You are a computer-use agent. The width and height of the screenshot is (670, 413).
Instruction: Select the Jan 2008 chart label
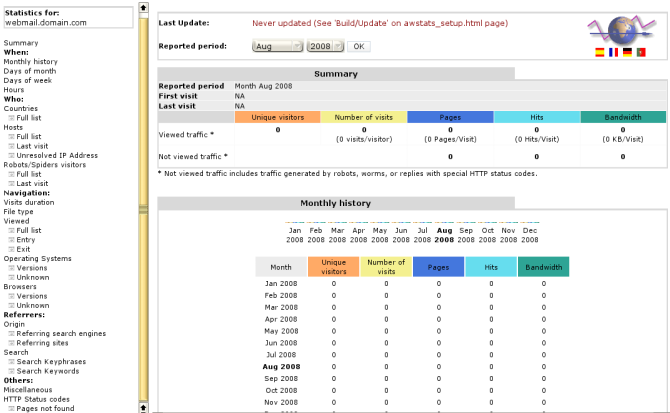(295, 235)
